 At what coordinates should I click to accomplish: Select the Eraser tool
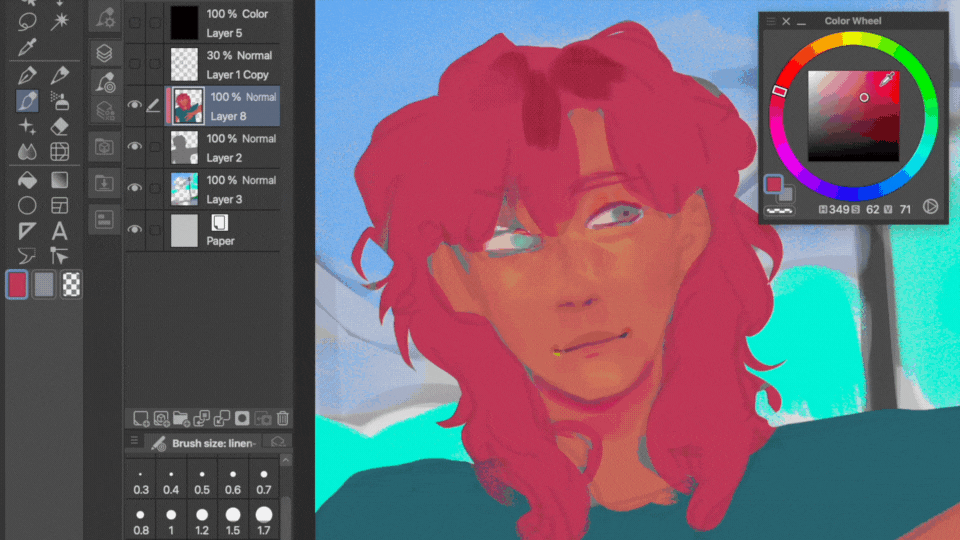(60, 127)
